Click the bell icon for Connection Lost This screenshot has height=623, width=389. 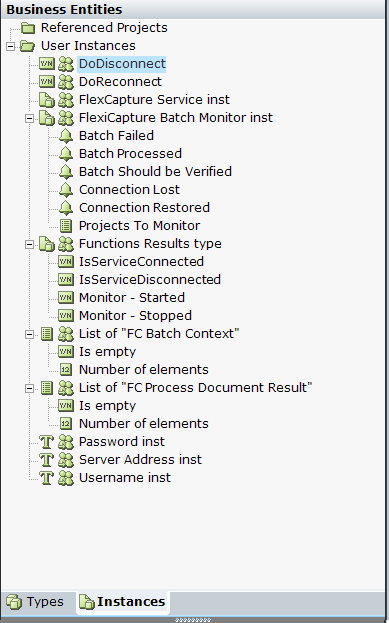(x=66, y=190)
